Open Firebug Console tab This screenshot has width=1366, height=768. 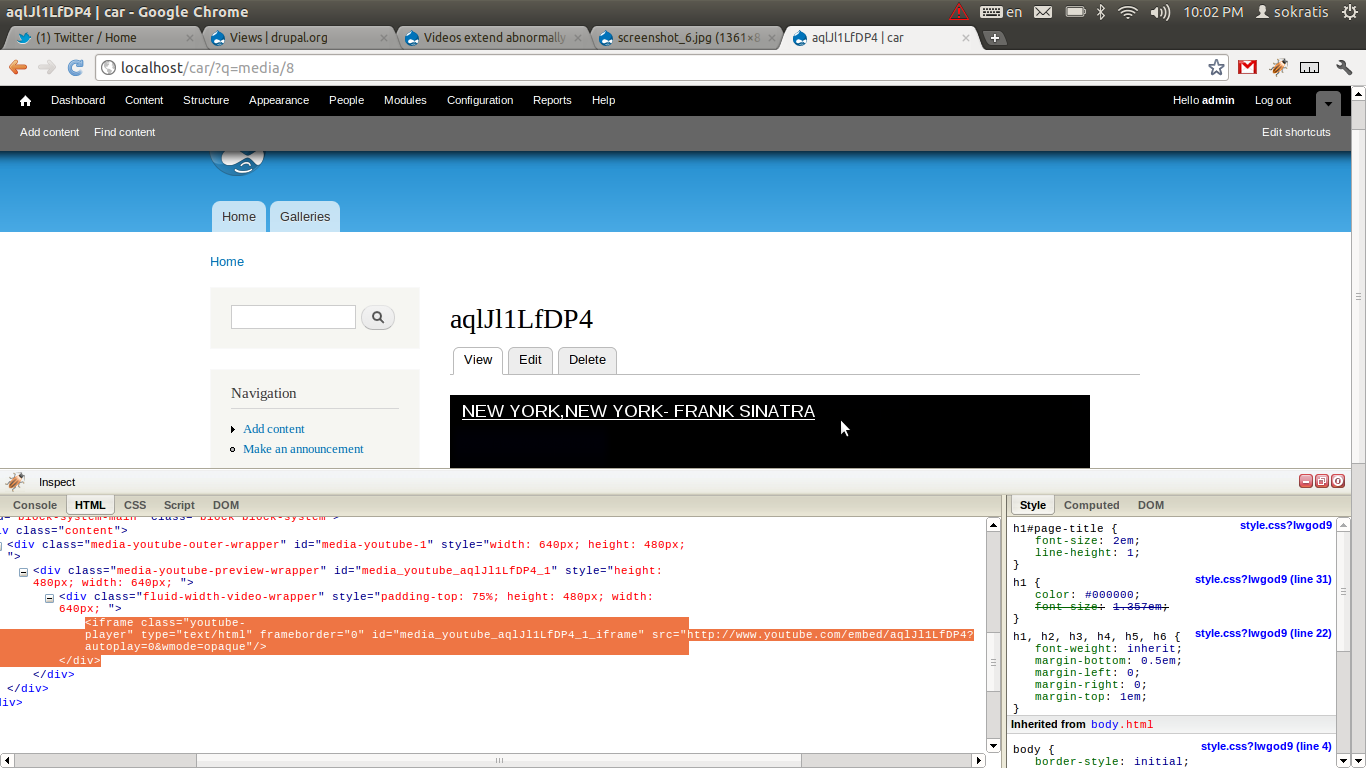(35, 505)
